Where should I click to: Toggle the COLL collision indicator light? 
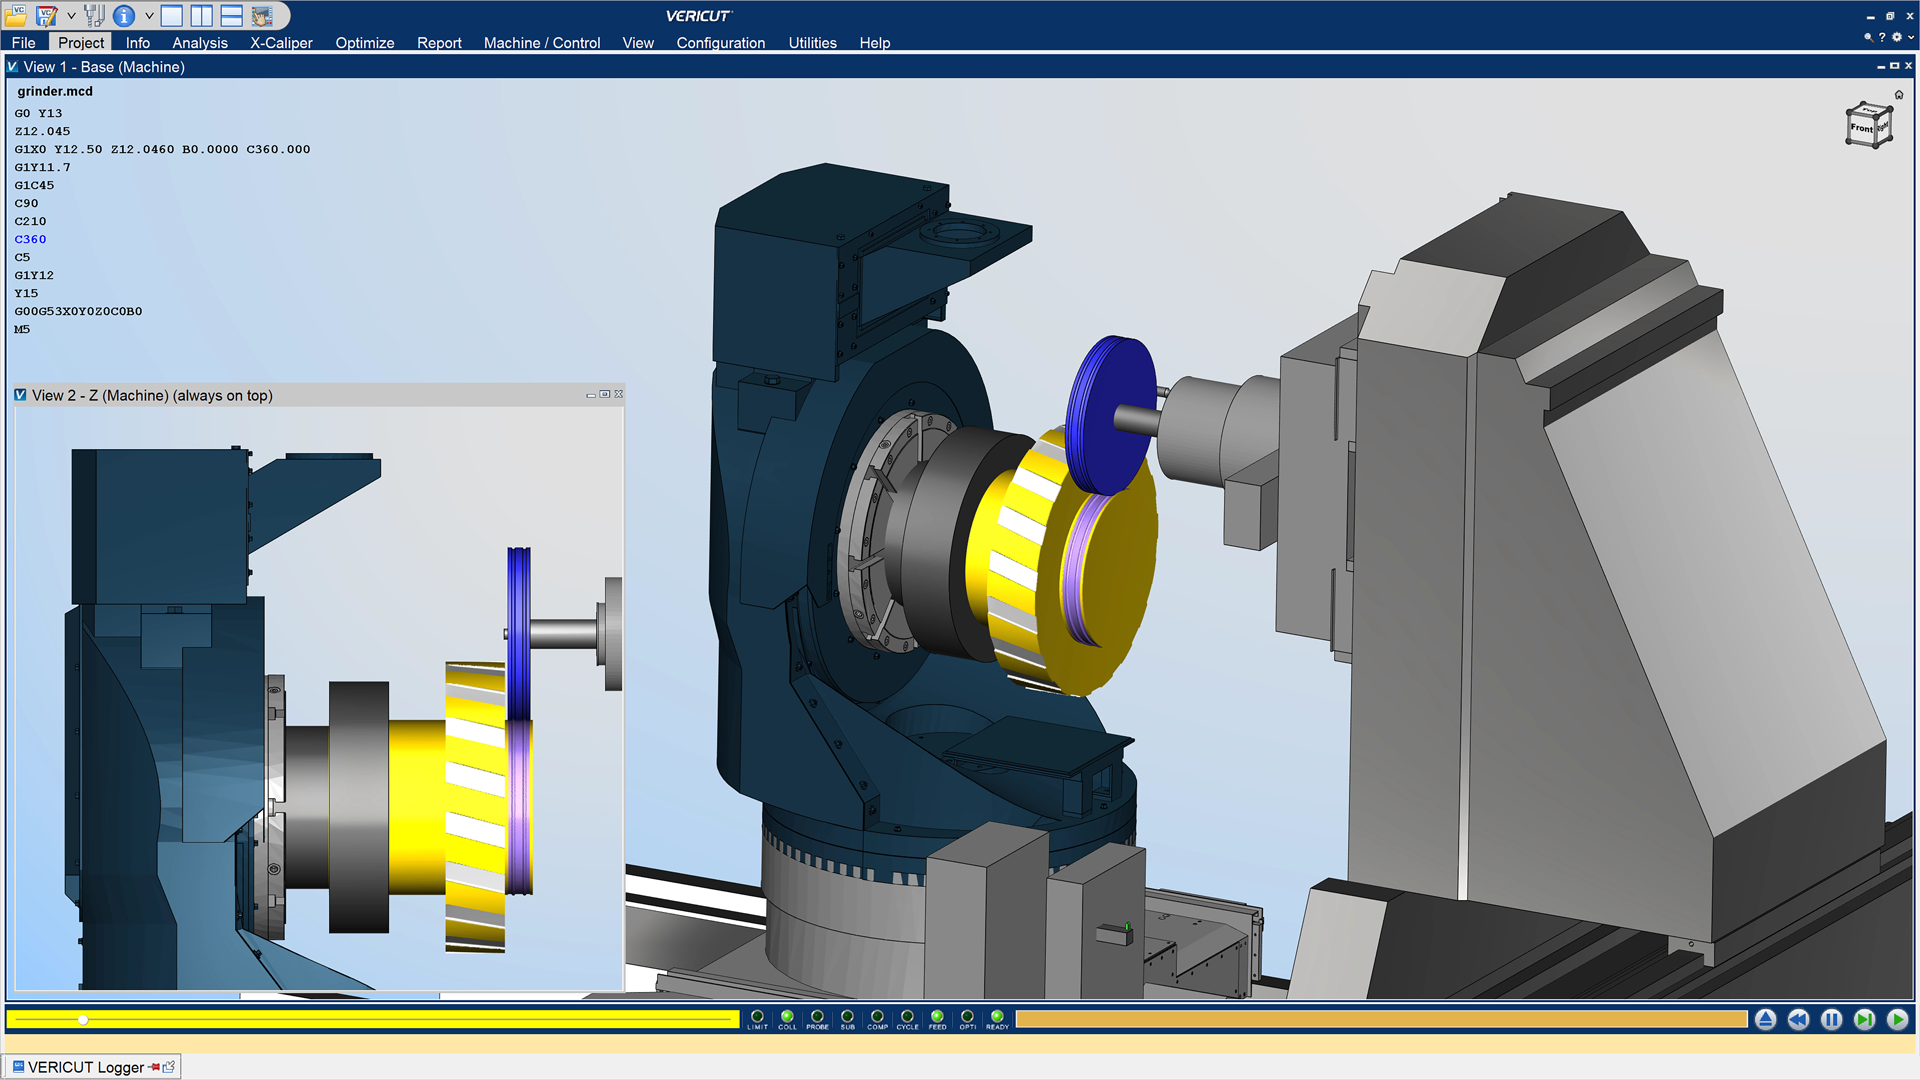(x=787, y=1017)
